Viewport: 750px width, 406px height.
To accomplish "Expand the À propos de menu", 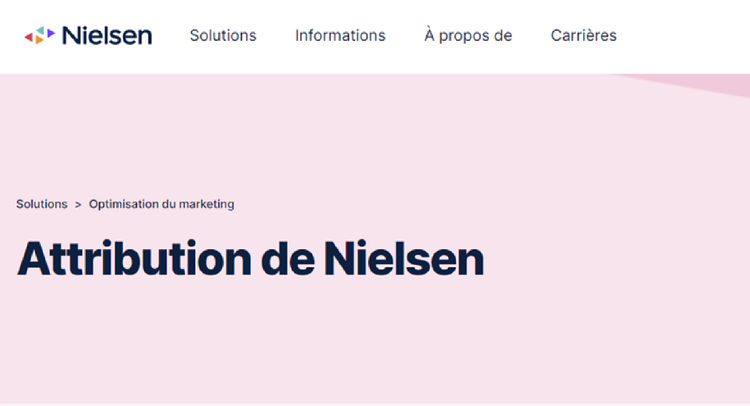I will pos(468,35).
